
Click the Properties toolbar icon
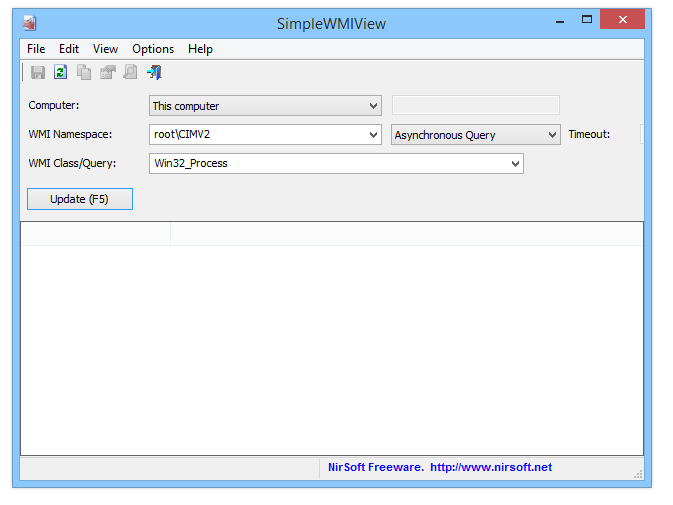(x=107, y=72)
